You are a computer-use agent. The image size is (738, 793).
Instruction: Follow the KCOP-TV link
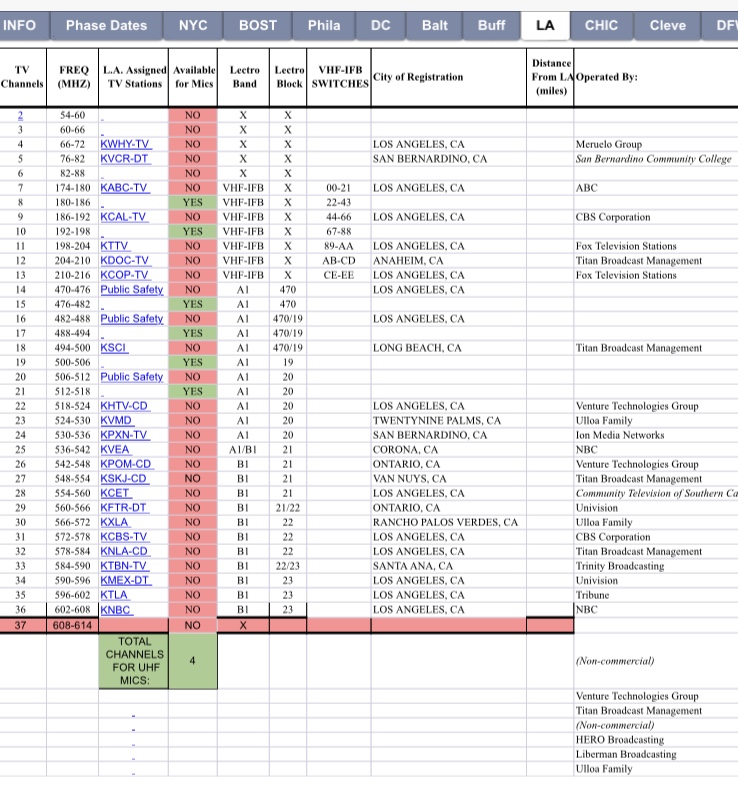click(x=125, y=275)
